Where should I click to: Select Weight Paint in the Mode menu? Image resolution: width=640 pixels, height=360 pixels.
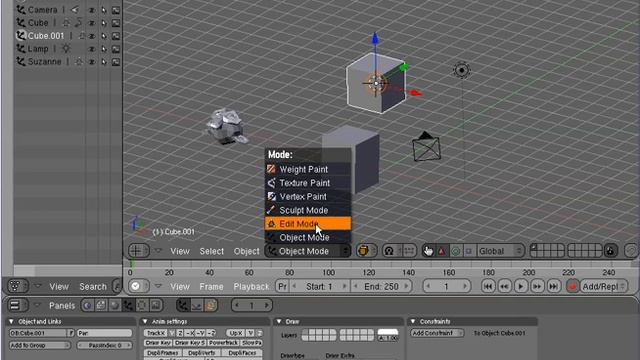click(x=308, y=169)
